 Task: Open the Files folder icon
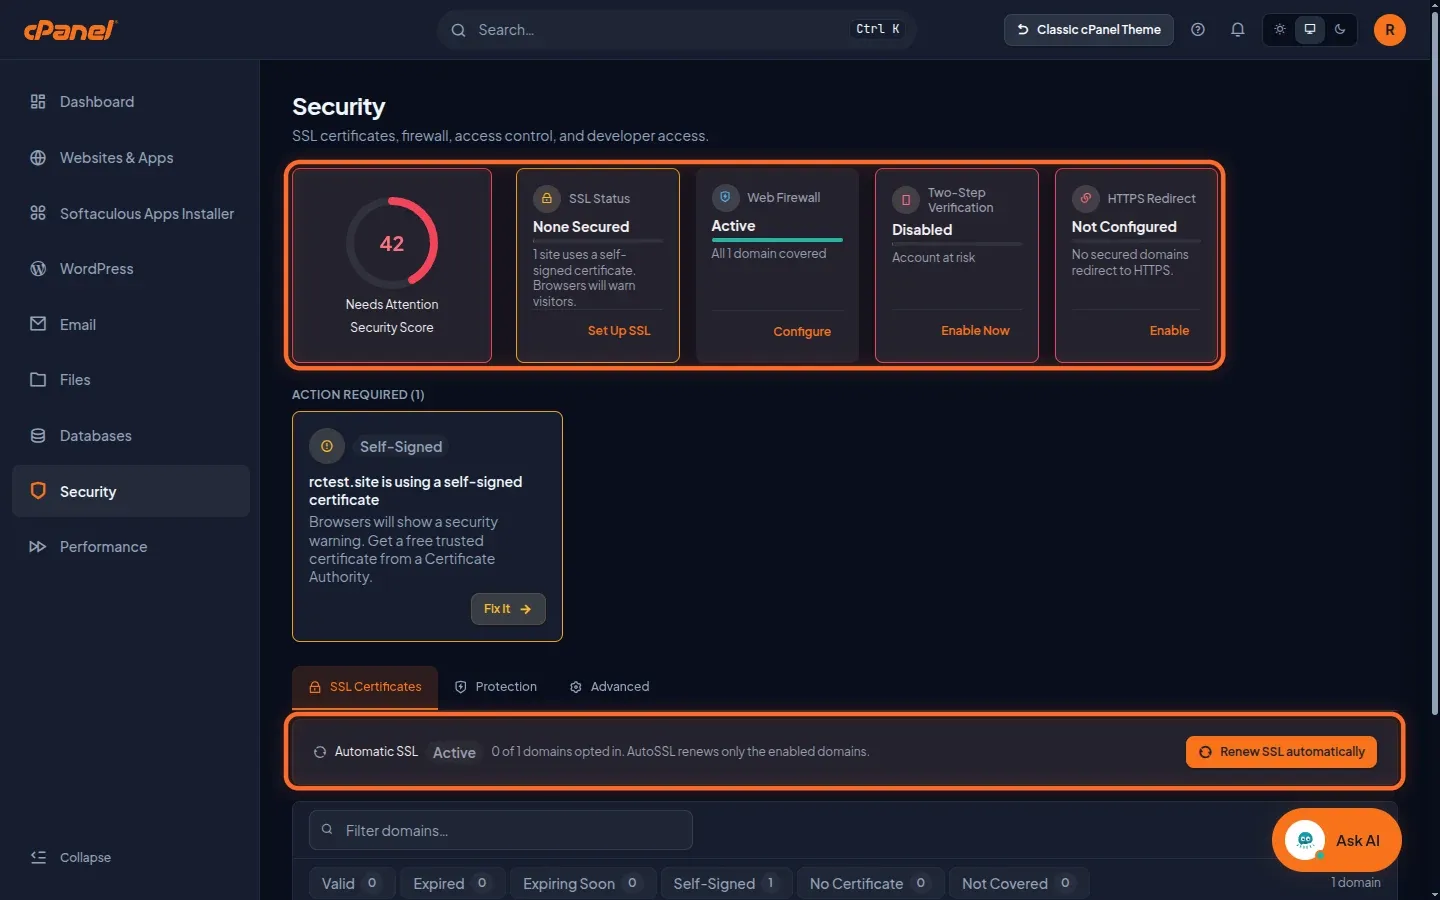[38, 379]
